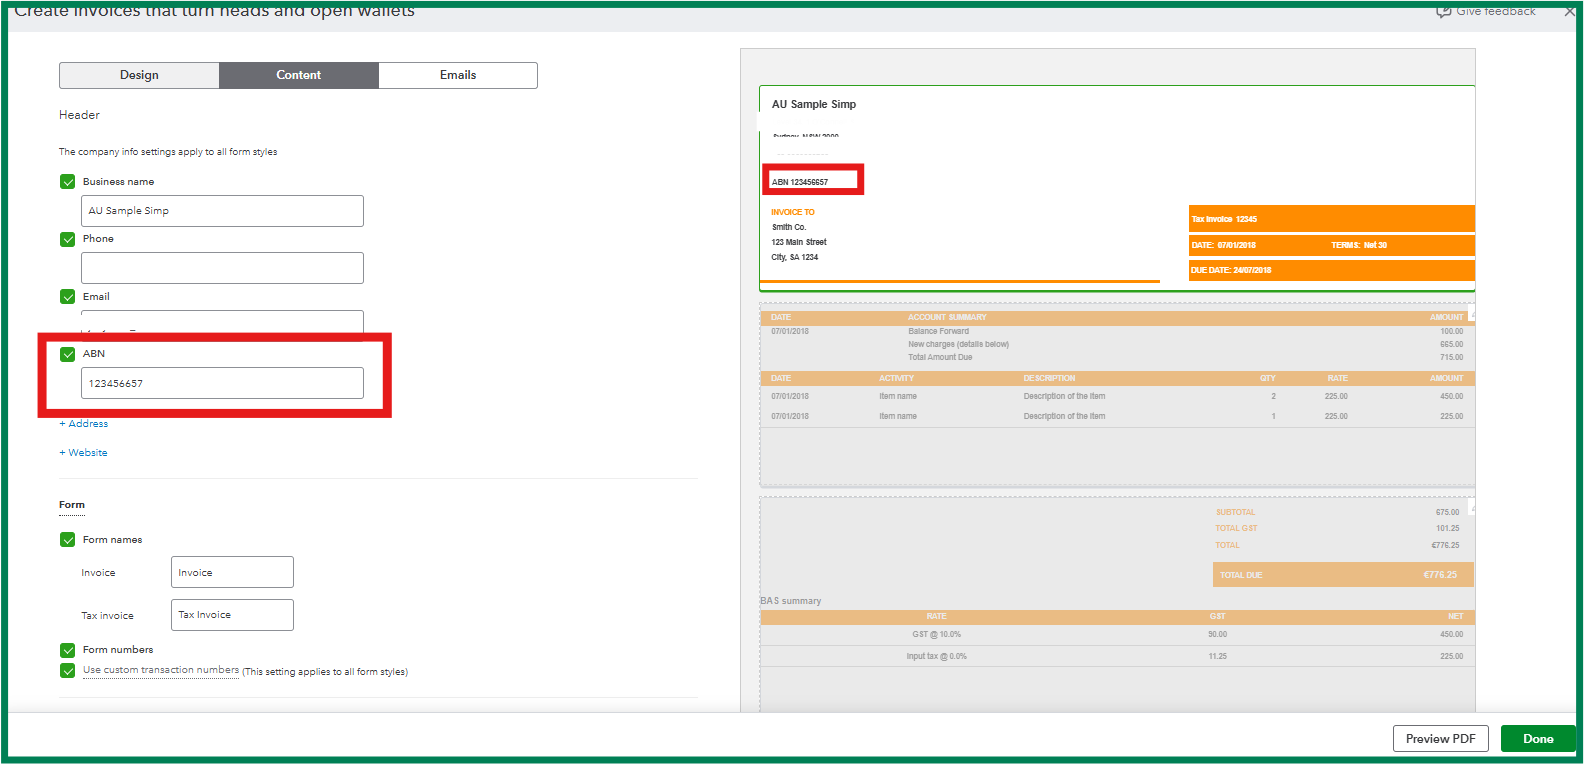Click the Give feedback speech bubble icon
This screenshot has height=764, width=1584.
tap(1443, 11)
